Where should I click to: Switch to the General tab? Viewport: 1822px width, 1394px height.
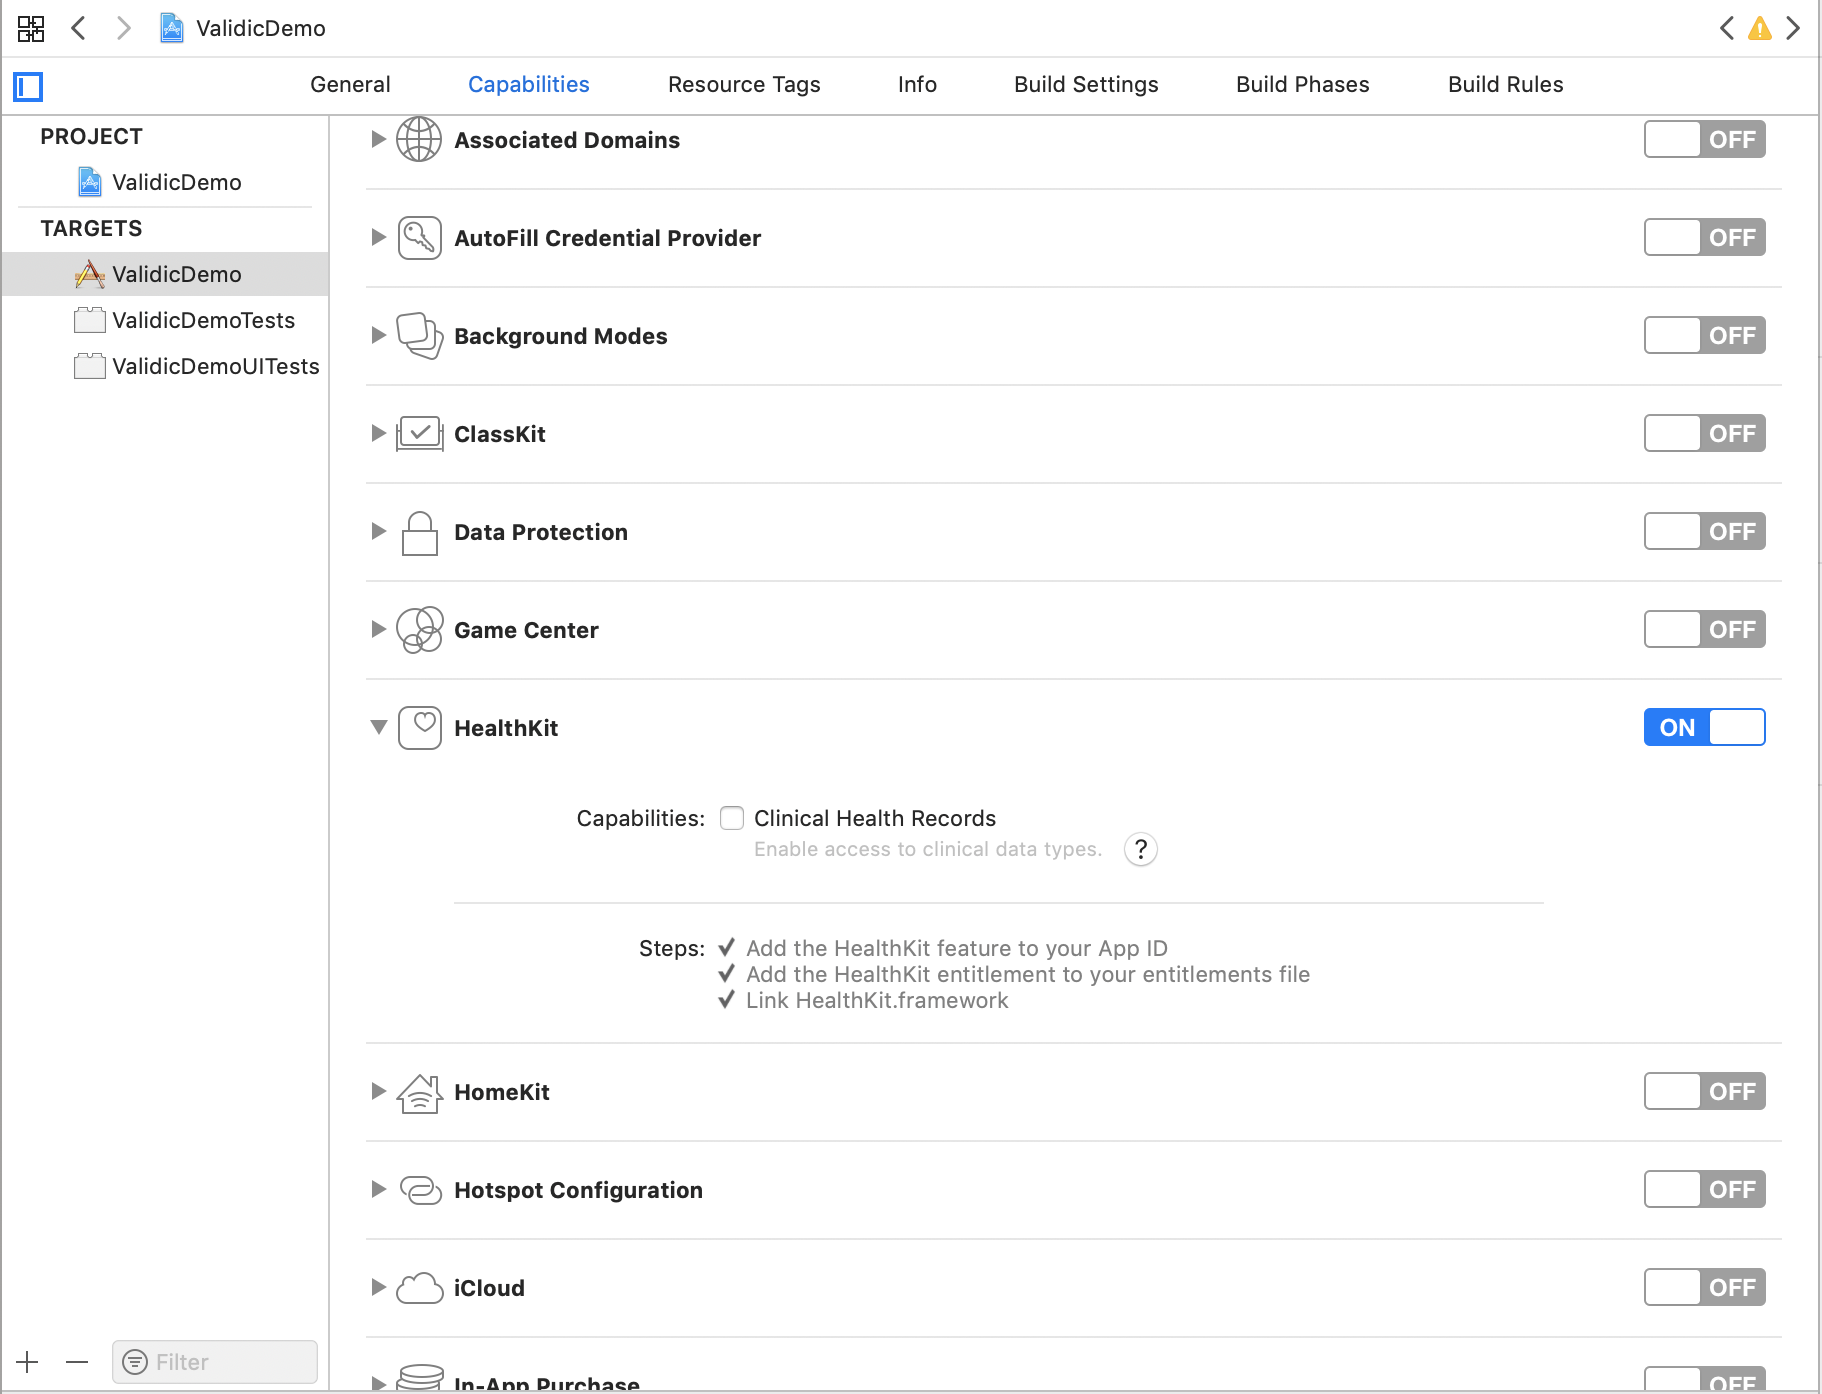pyautogui.click(x=350, y=85)
